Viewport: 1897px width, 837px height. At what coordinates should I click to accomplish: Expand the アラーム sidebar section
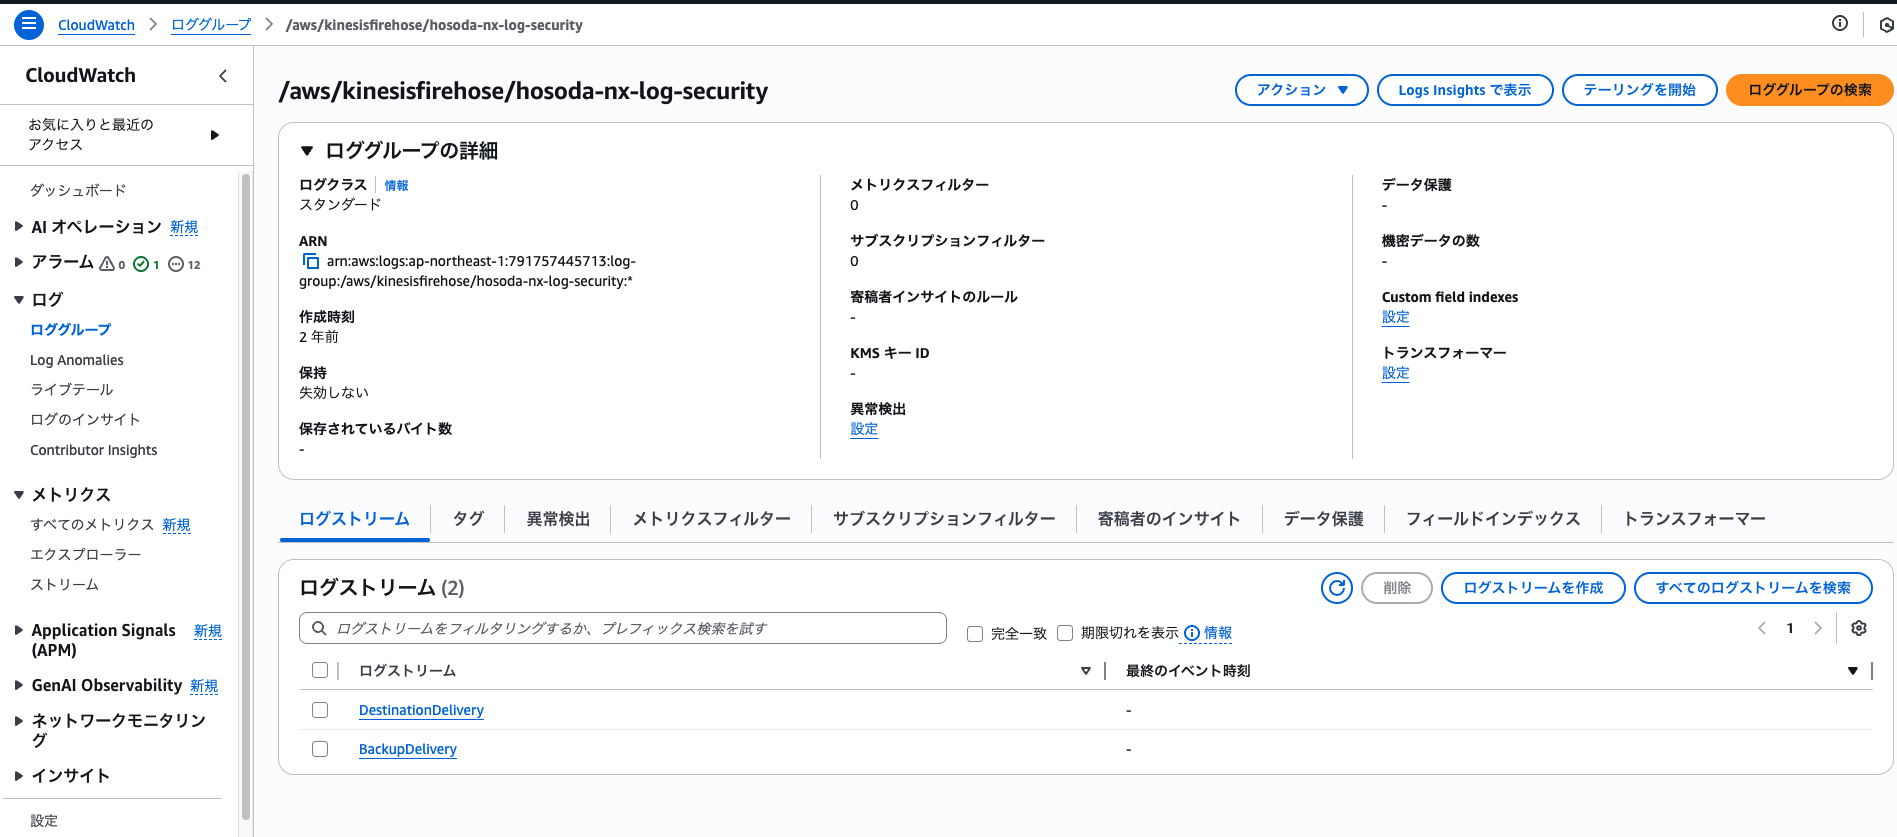click(x=19, y=262)
